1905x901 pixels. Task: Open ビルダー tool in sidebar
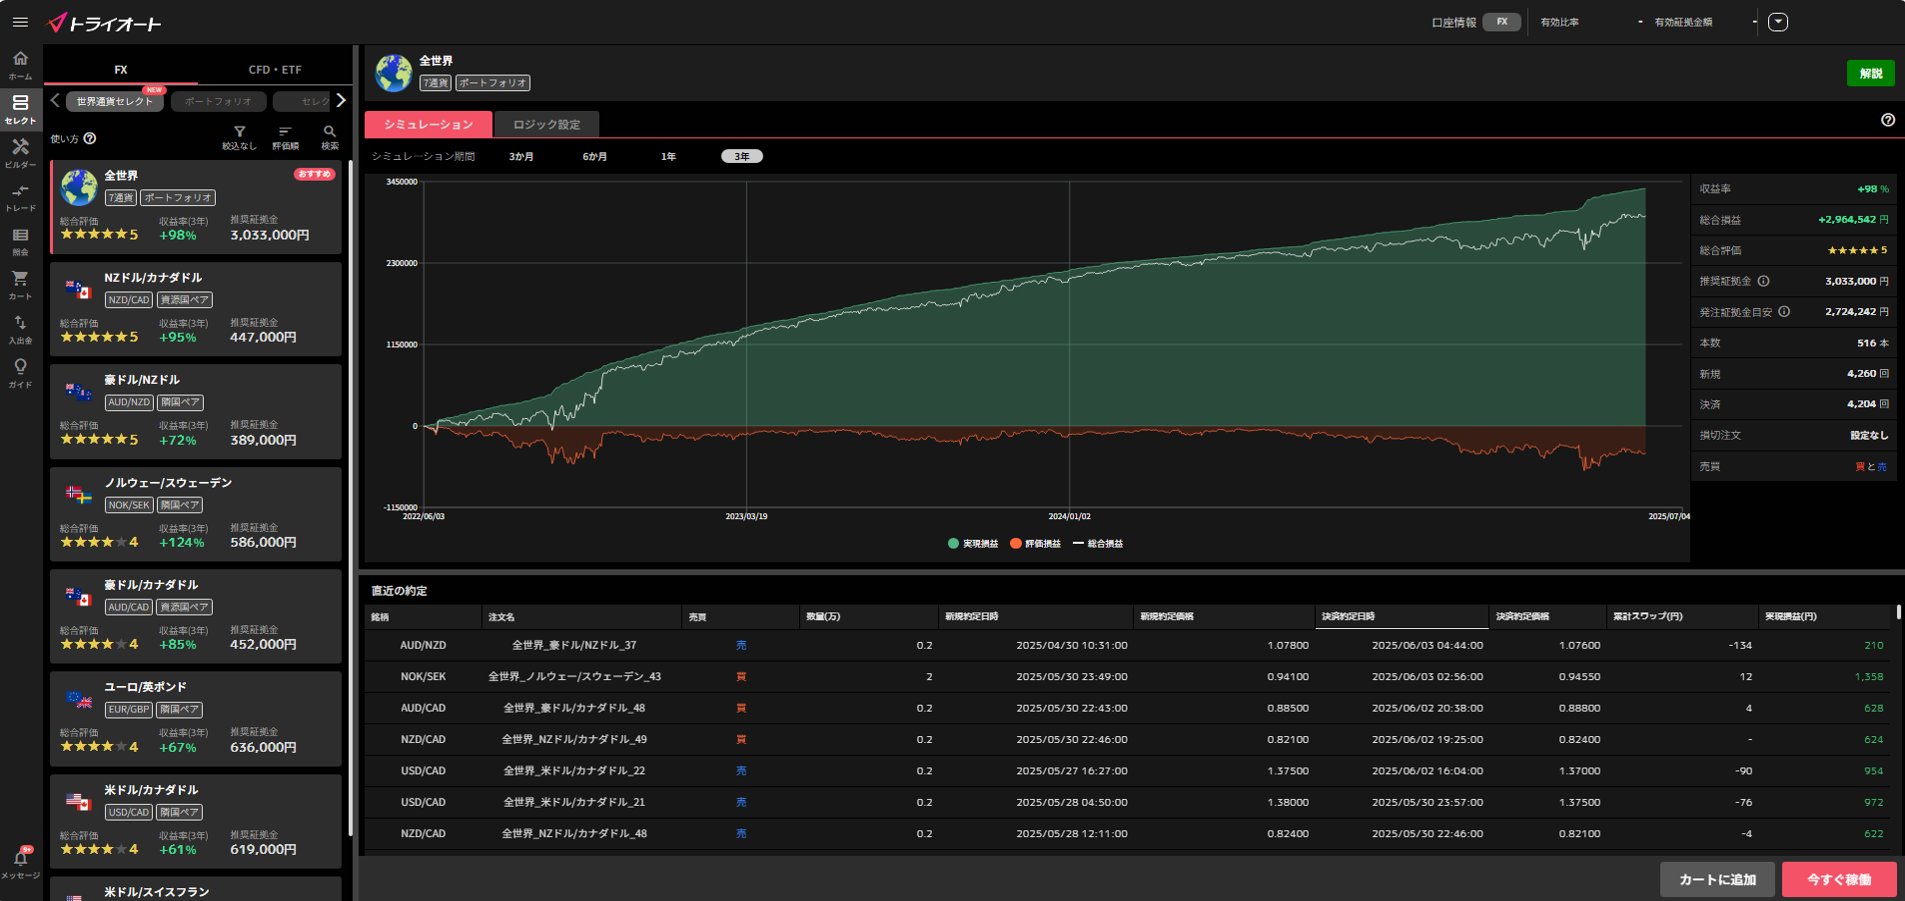(x=20, y=153)
